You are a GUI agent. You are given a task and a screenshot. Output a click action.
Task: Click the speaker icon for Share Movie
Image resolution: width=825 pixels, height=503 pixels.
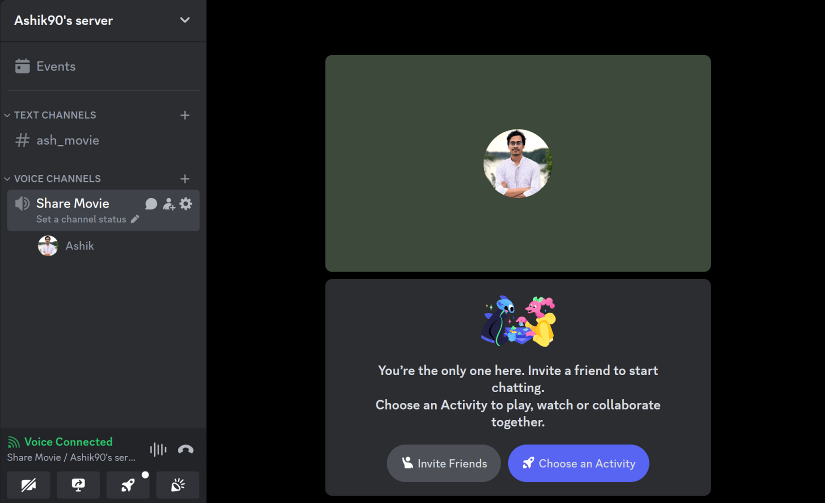point(22,204)
